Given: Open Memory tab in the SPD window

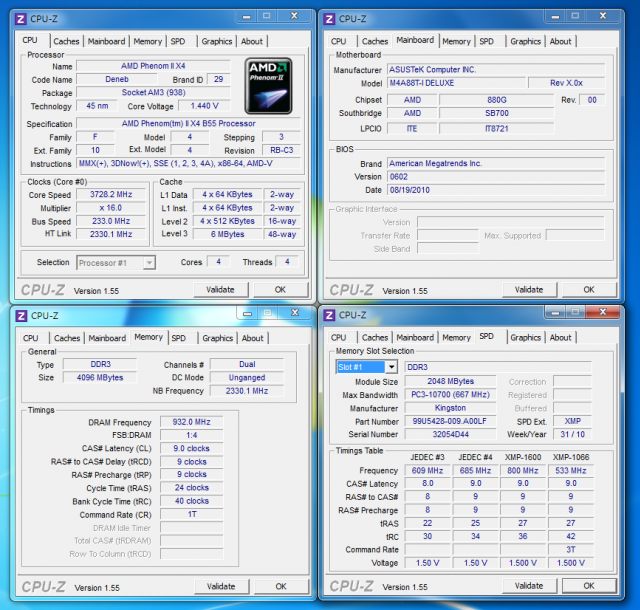Looking at the screenshot, I should coord(456,337).
